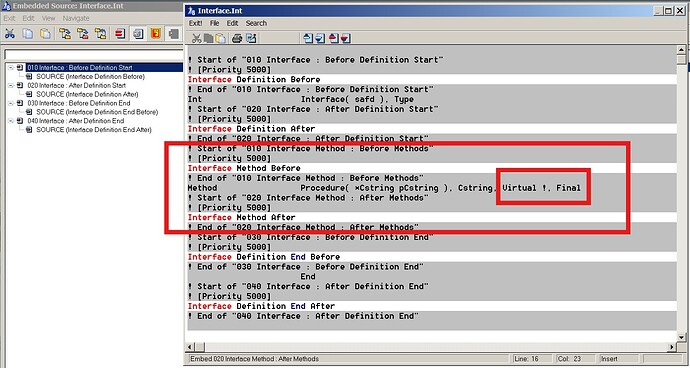Click the folder-tree icon next to Embedded Source Paste
This screenshot has width=690, height=368.
click(65, 33)
